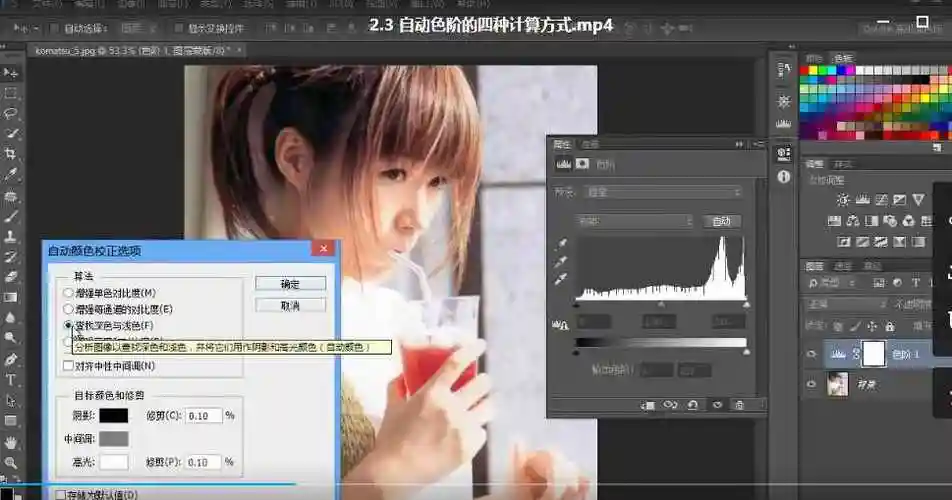Click view previous state icon in Properties
The width and height of the screenshot is (952, 500).
670,405
